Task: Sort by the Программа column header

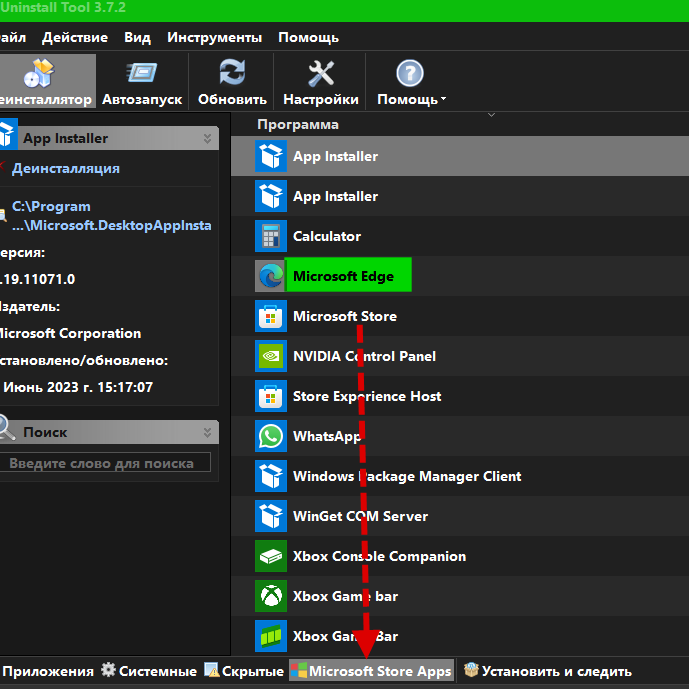Action: click(x=298, y=124)
